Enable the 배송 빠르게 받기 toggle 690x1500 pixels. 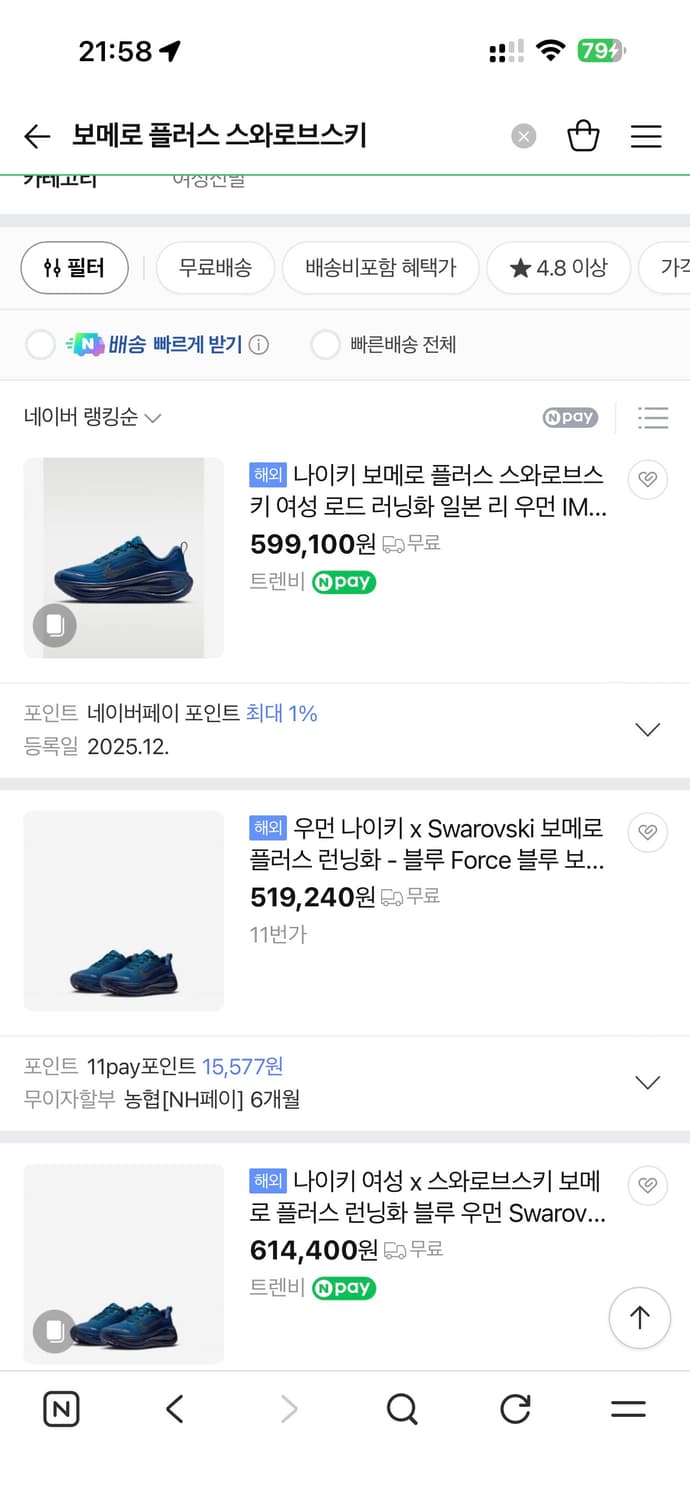40,343
